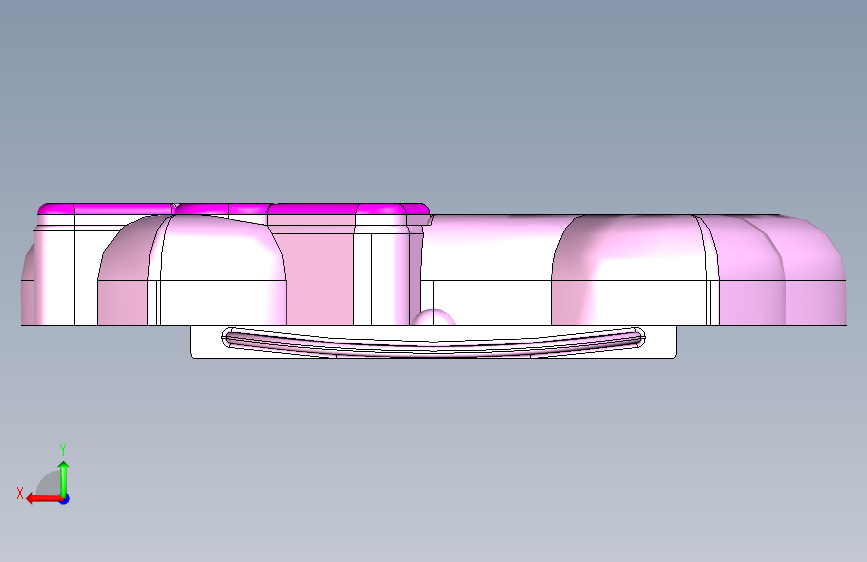Select the small hemispherical bump above the plate
Screen dimensions: 867x562
point(433,317)
